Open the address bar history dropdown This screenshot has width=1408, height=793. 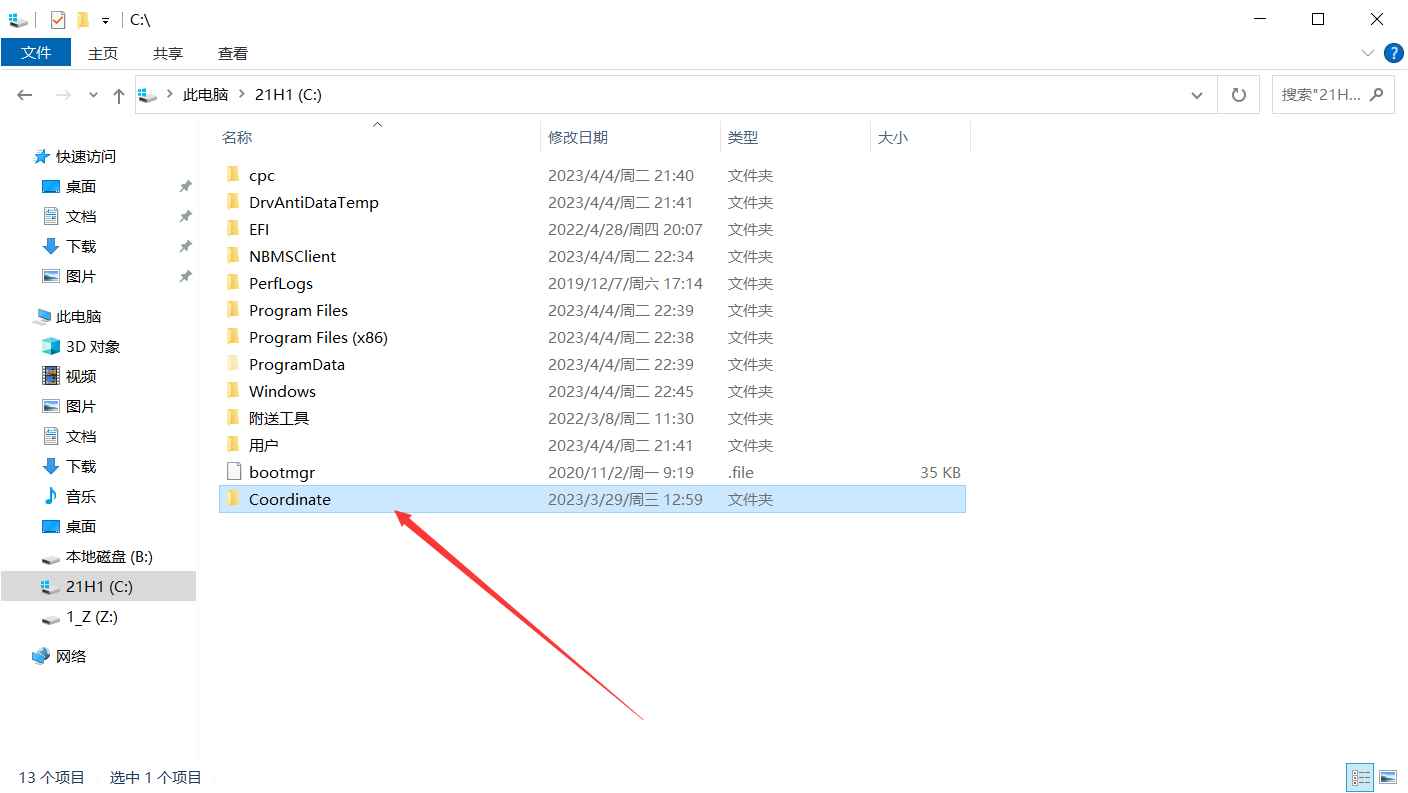click(x=1197, y=95)
